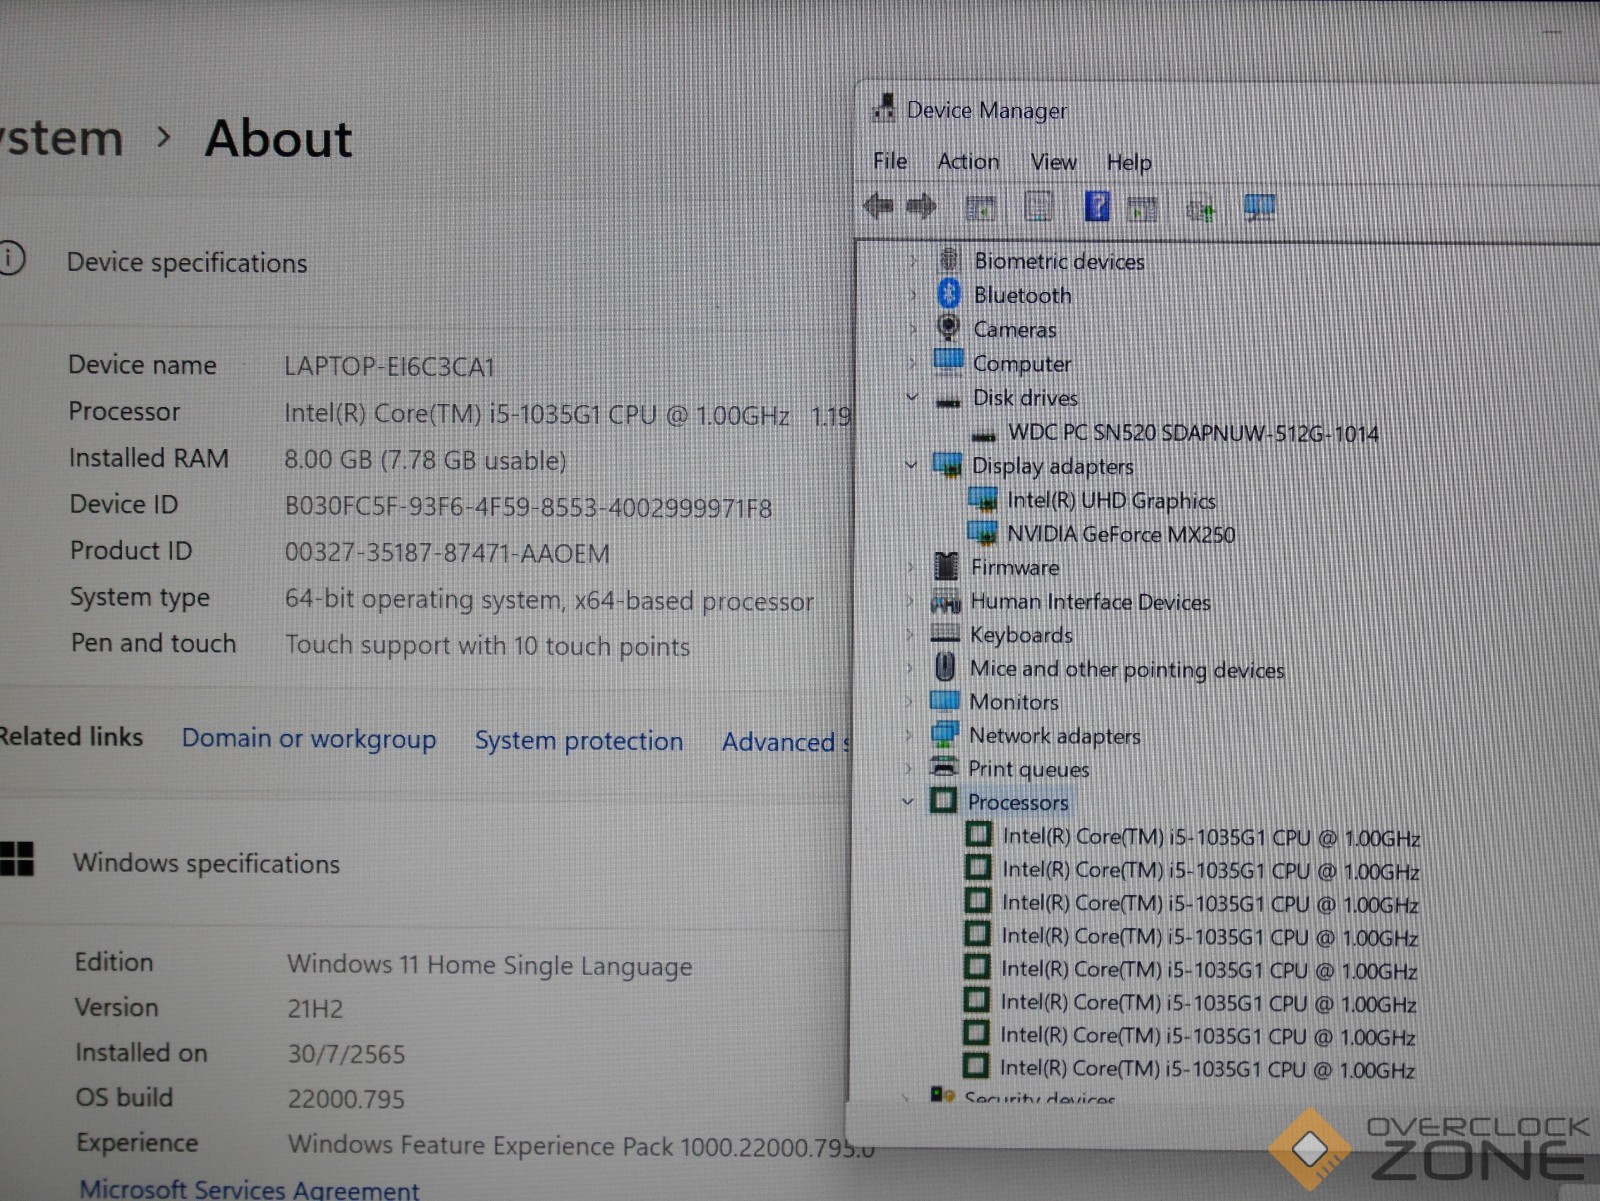Screen dimensions: 1600x1201
Task: Click the Product ID value 00327-35187-87471-AAOEM
Action: [x=447, y=553]
